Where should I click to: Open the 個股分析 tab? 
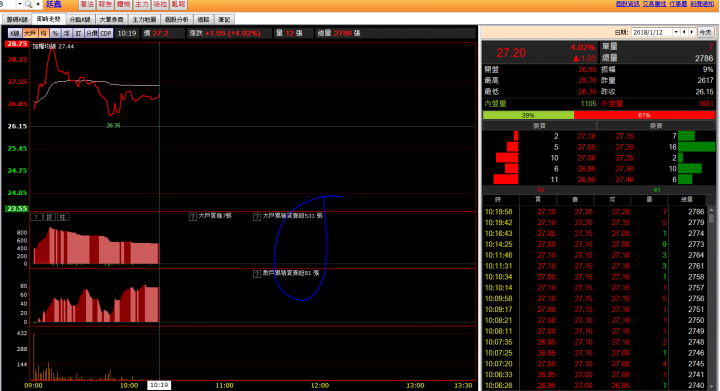point(176,19)
